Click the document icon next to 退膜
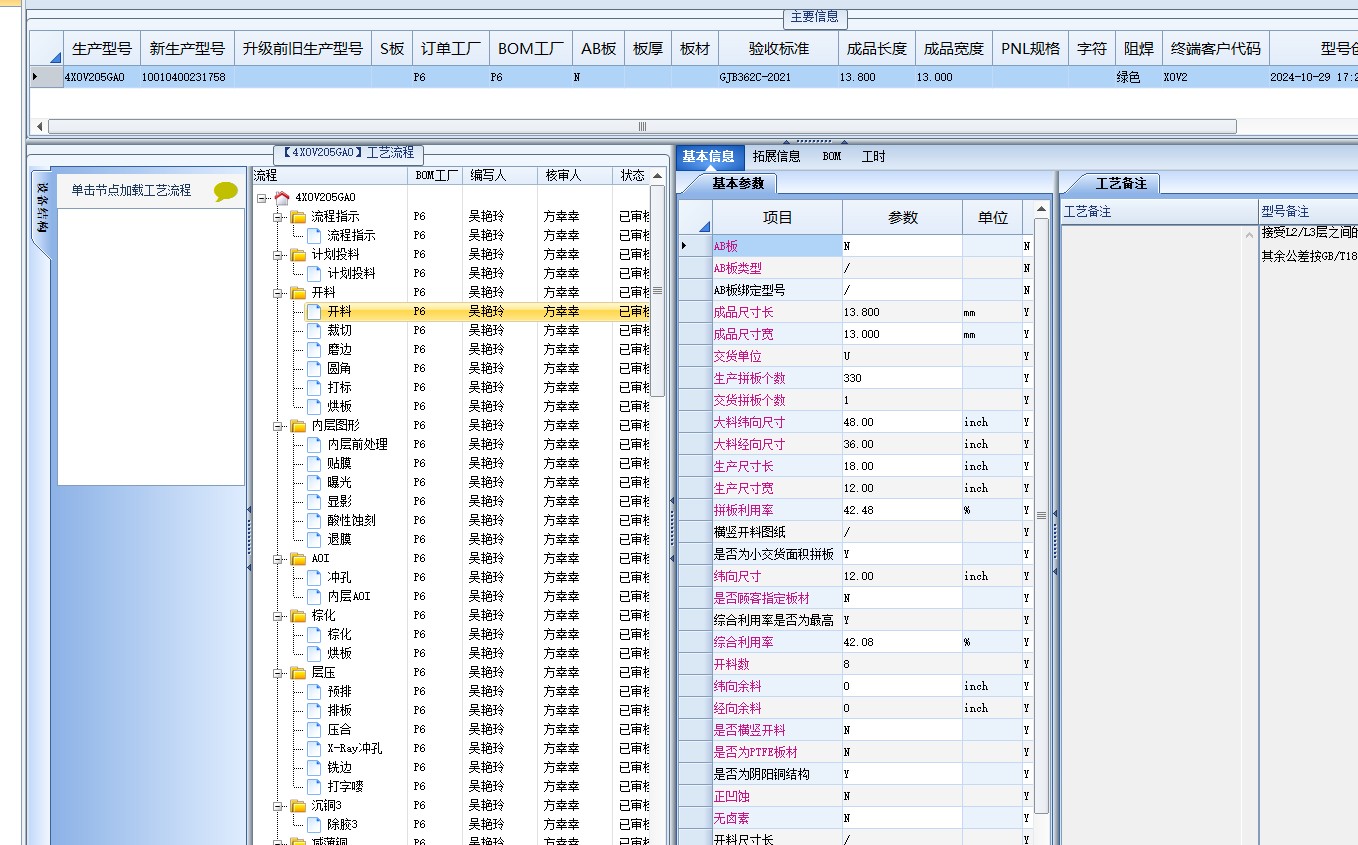Viewport: 1358px width, 845px height. coord(314,539)
